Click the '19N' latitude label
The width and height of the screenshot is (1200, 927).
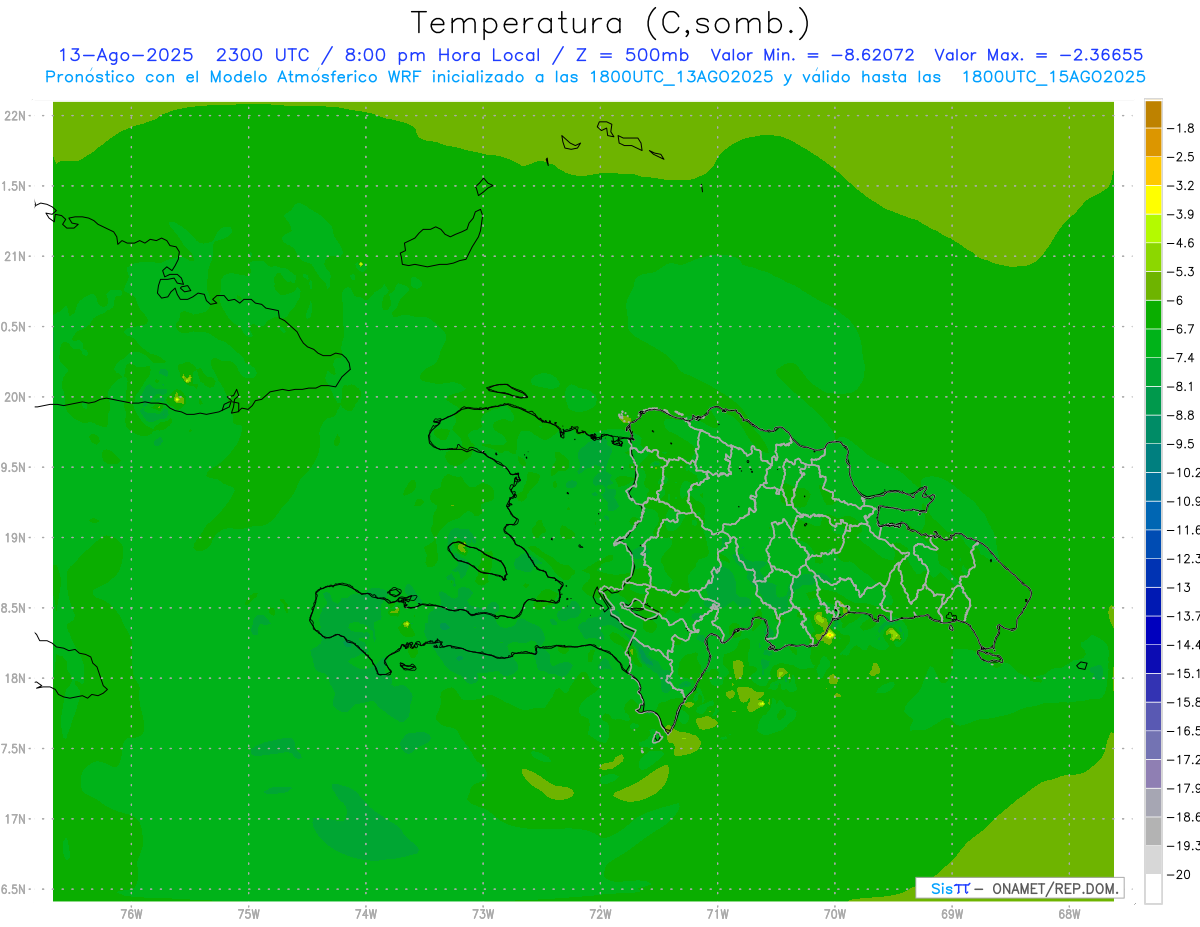pyautogui.click(x=16, y=538)
